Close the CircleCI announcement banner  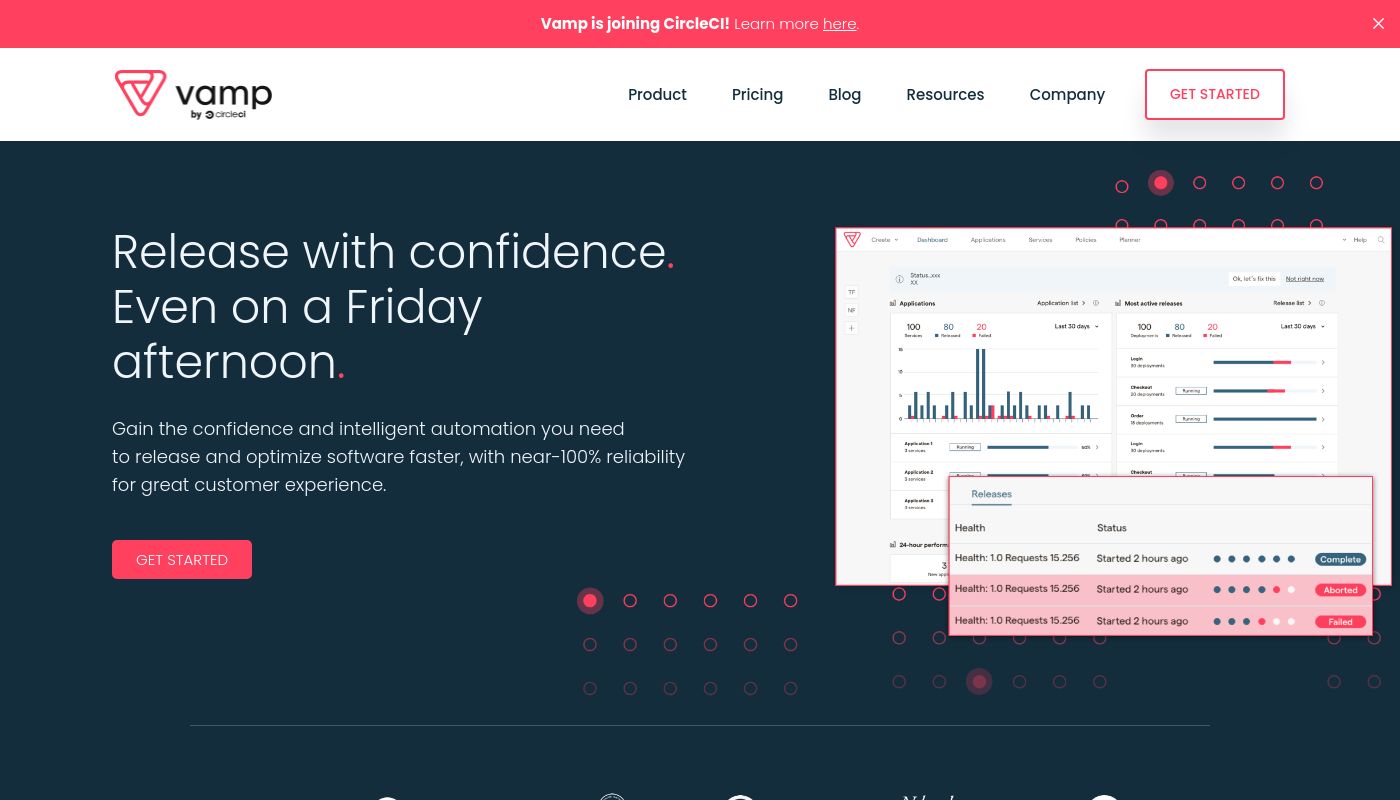click(x=1379, y=24)
